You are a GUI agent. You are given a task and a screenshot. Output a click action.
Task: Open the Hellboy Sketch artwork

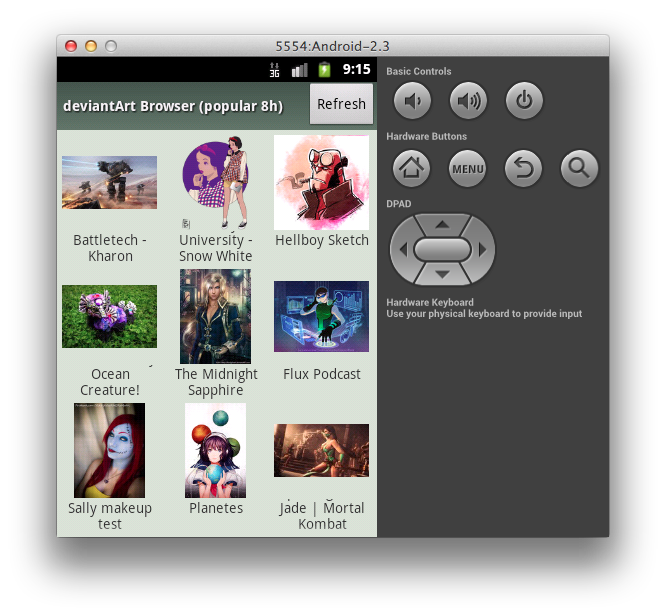(x=321, y=183)
